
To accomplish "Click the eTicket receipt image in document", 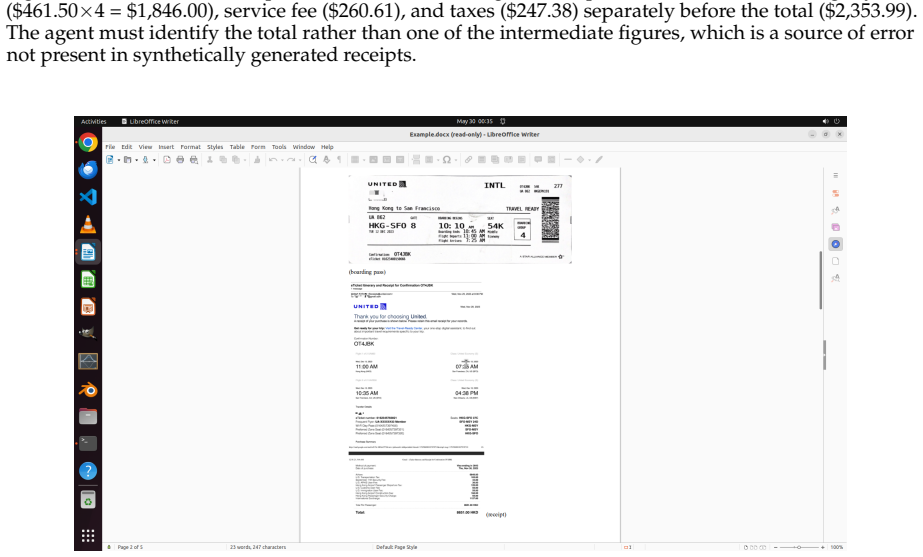I will click(416, 400).
